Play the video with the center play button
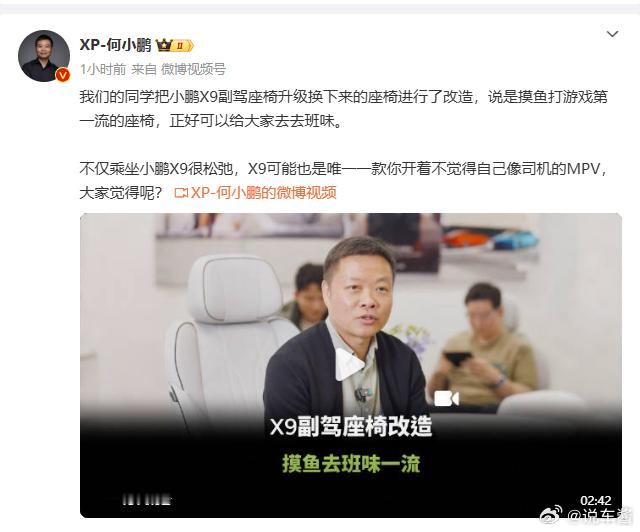 (x=349, y=365)
